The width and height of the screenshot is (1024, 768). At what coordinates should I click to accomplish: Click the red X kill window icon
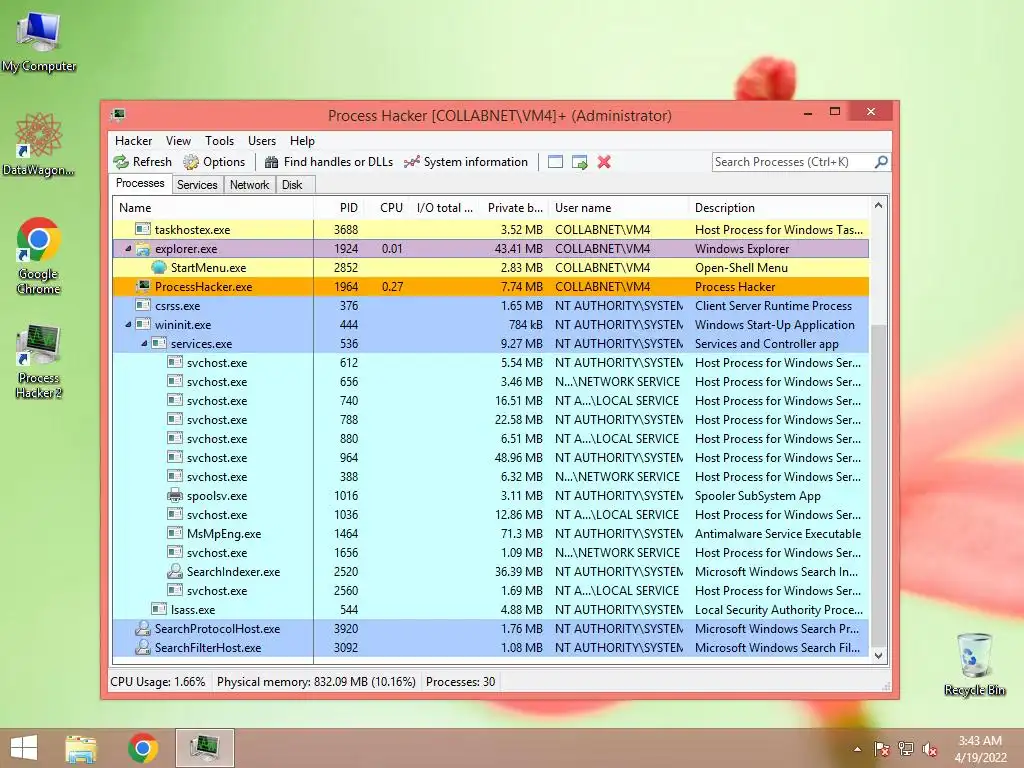coord(604,162)
